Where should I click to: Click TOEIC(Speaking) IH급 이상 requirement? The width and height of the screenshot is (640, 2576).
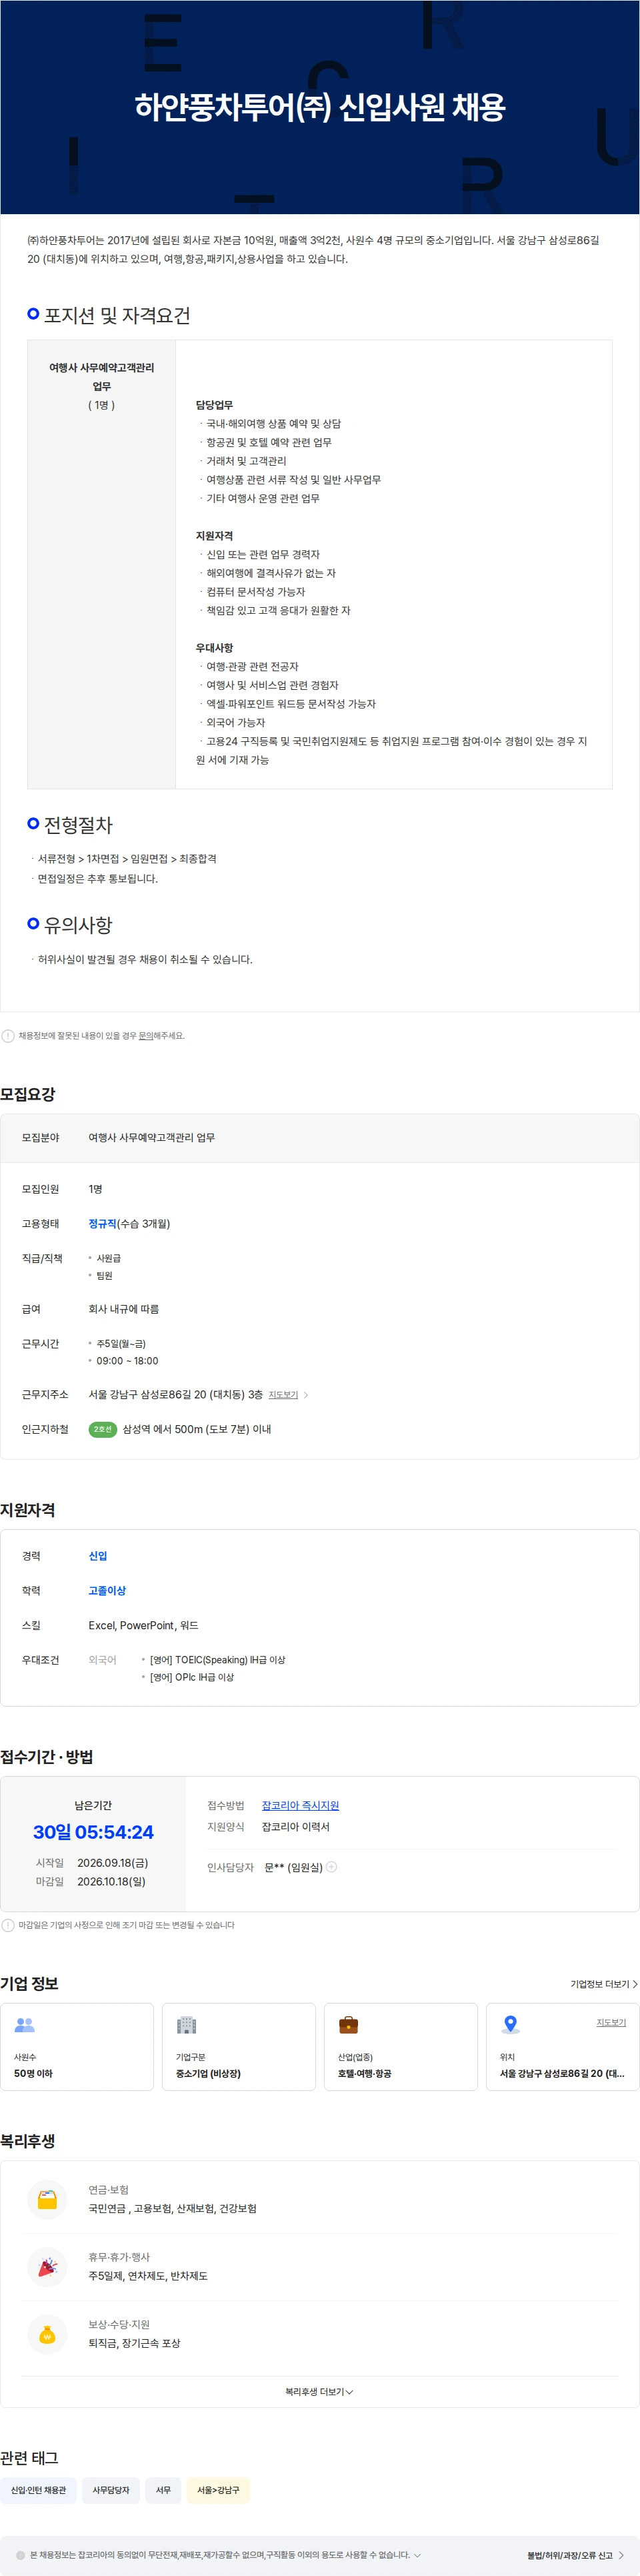[217, 1660]
